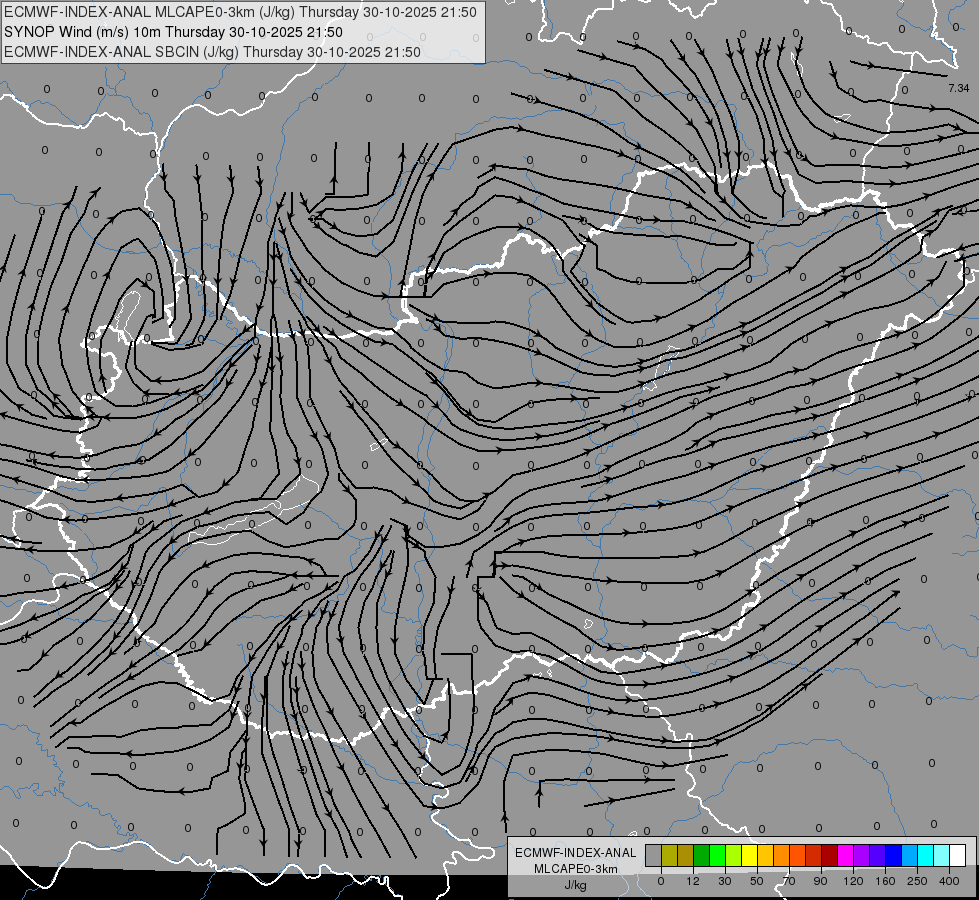Image resolution: width=979 pixels, height=900 pixels.
Task: Select the dark green legend swatch
Action: tap(701, 855)
